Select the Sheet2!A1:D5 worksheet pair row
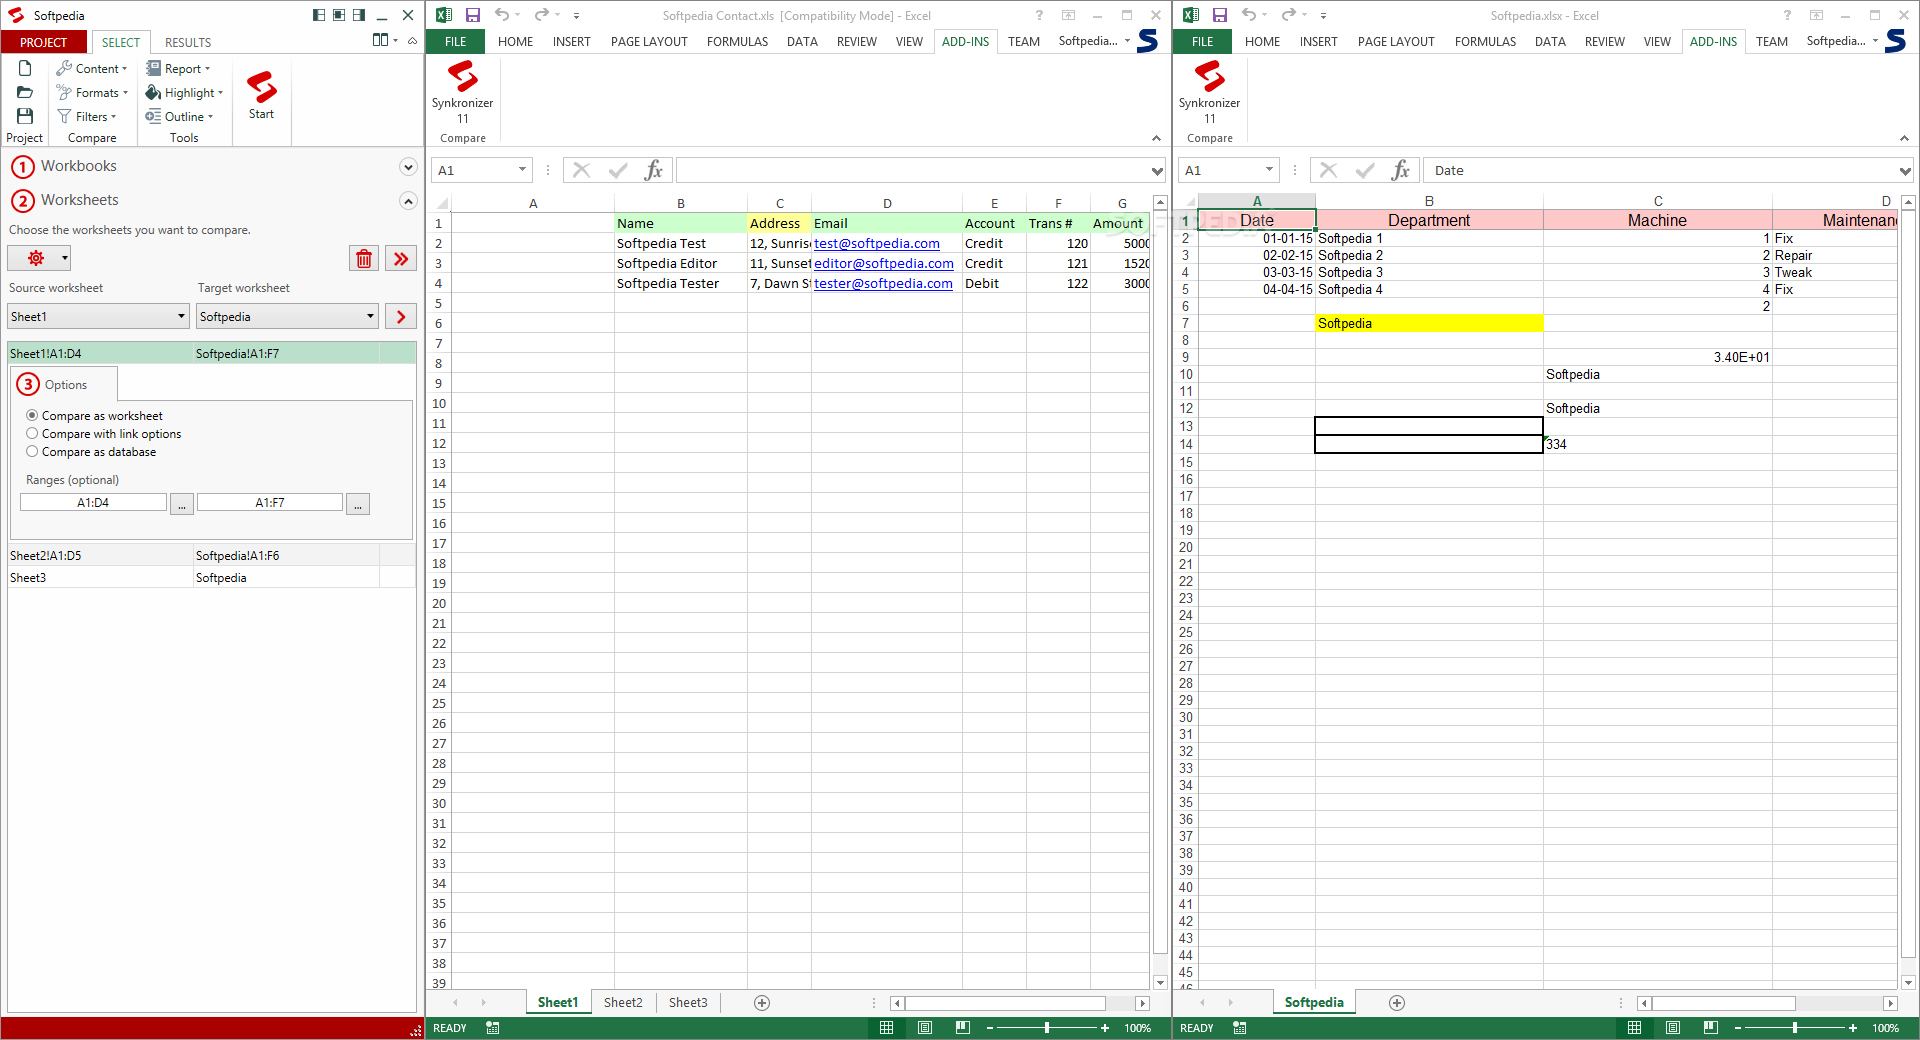Image resolution: width=1920 pixels, height=1040 pixels. pyautogui.click(x=212, y=555)
